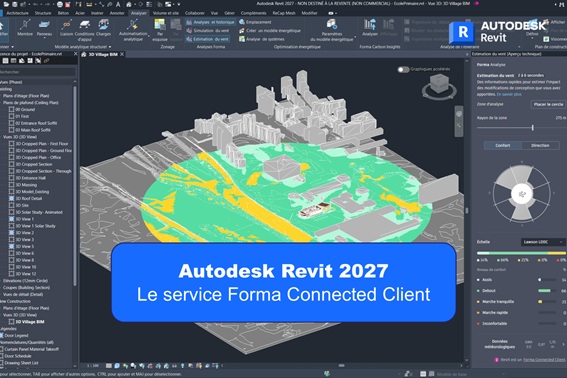Expand Données météorologiques chevron

pos(563,344)
